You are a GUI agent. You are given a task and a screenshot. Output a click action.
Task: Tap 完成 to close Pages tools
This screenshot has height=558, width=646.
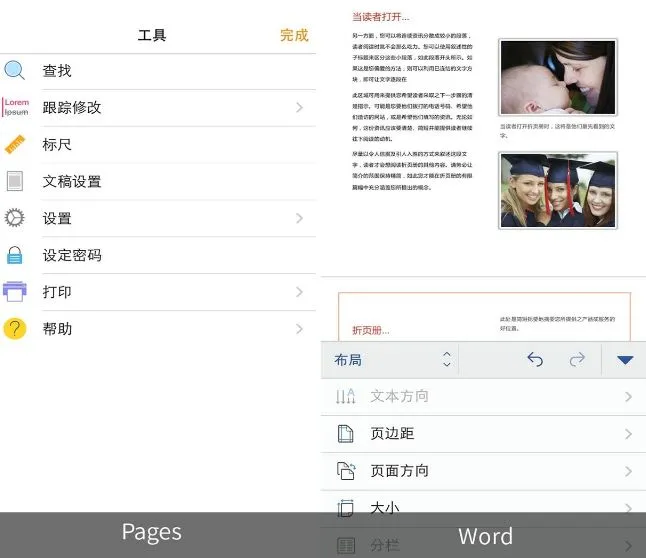294,35
